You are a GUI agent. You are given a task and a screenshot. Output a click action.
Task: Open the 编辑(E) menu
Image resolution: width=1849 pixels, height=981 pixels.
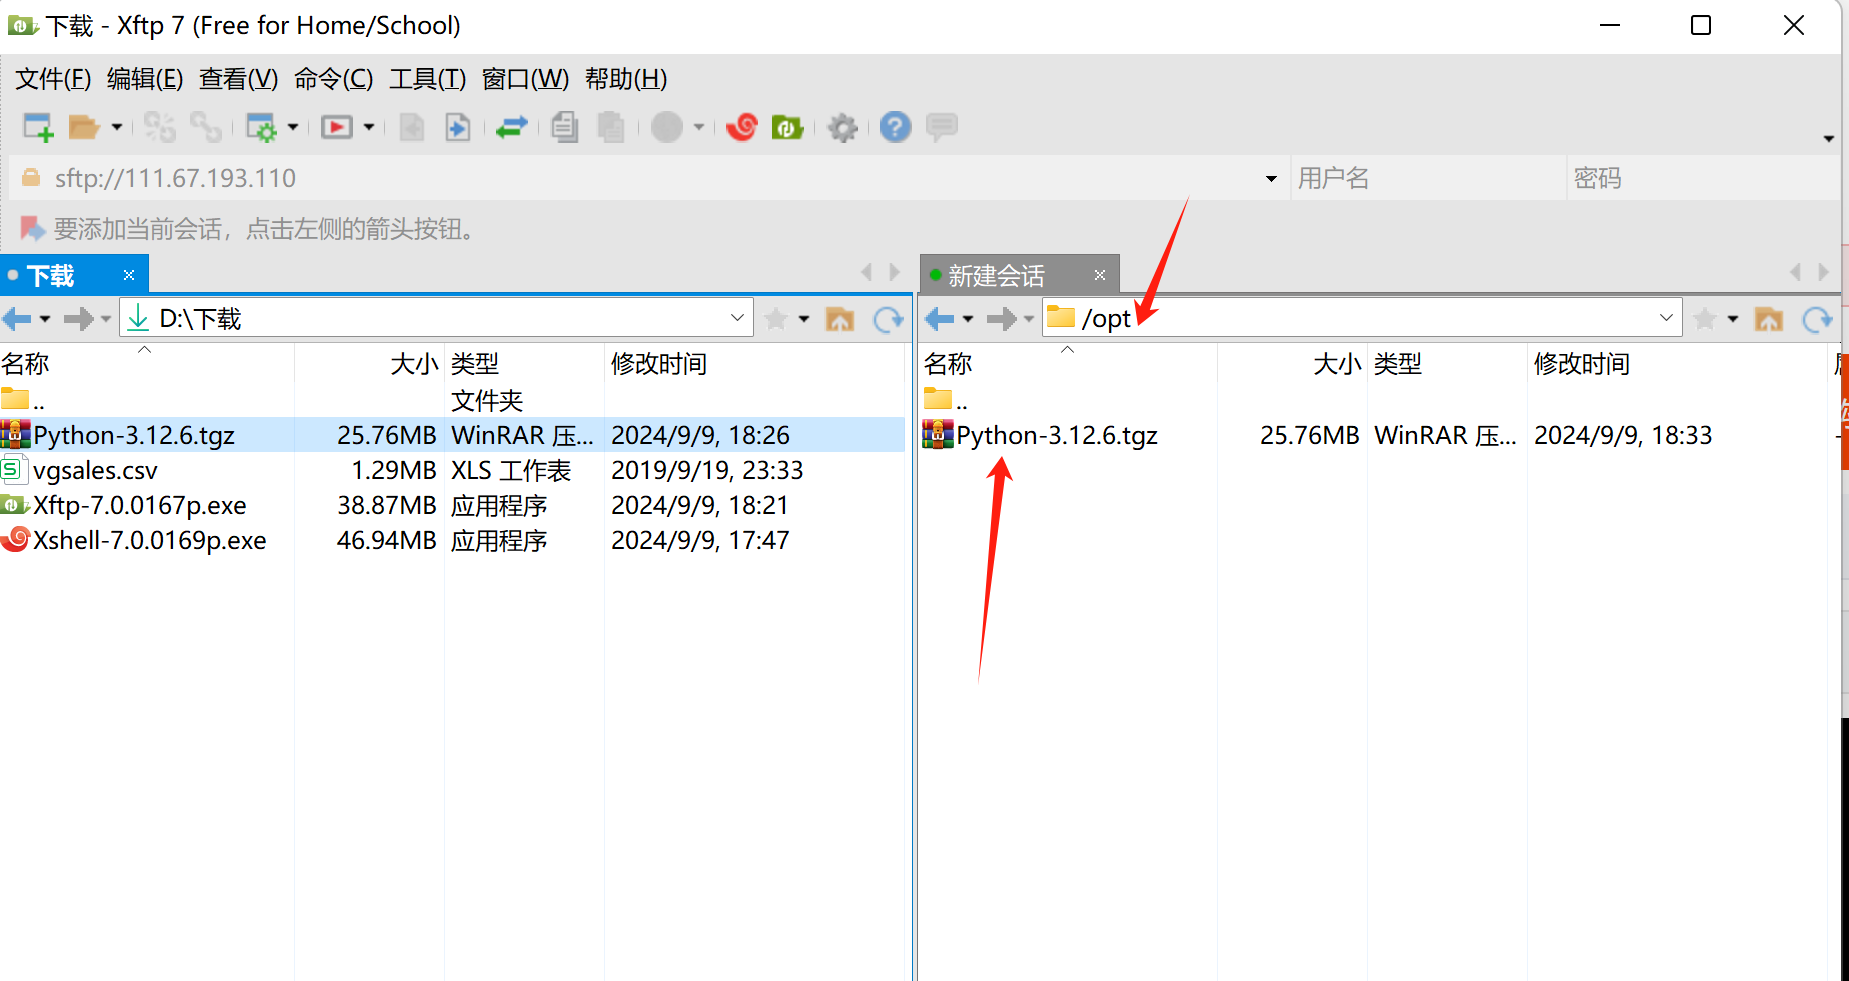145,79
